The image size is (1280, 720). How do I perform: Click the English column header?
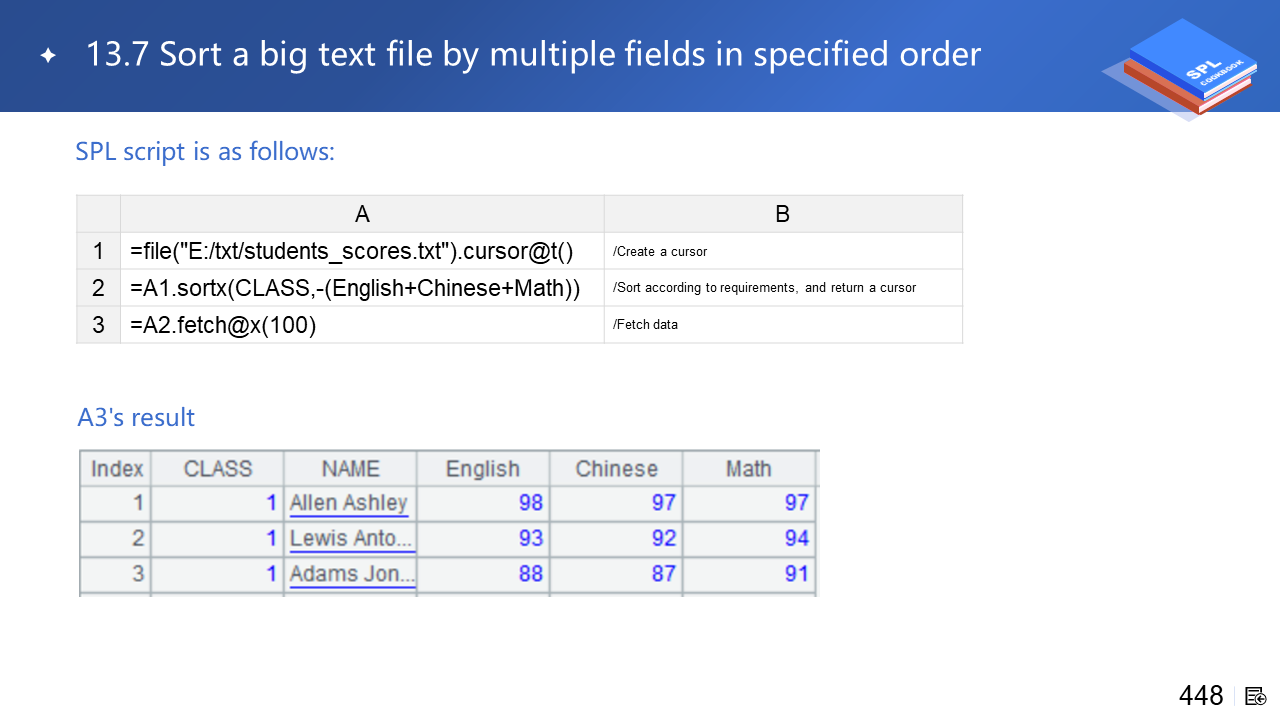[x=483, y=469]
